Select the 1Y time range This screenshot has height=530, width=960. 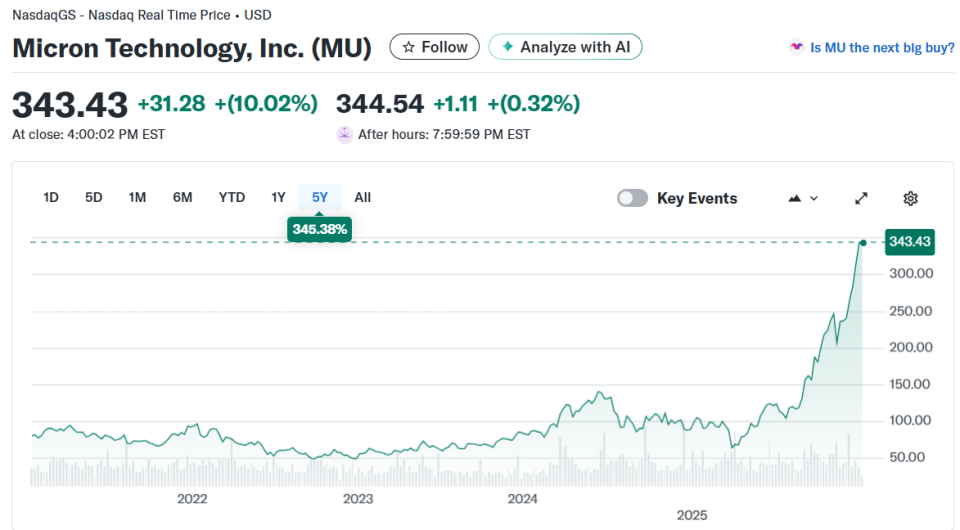click(x=279, y=197)
